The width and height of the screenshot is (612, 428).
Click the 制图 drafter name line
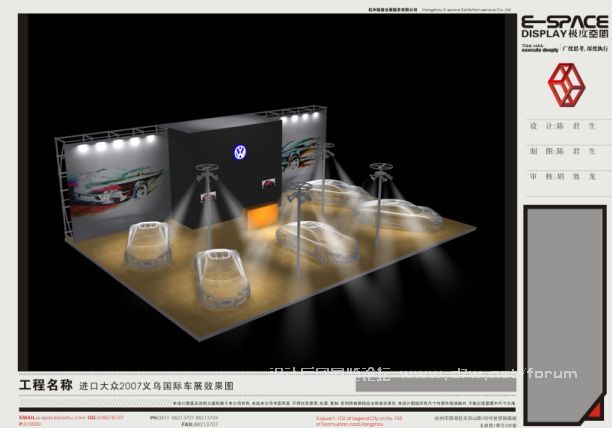coord(562,151)
